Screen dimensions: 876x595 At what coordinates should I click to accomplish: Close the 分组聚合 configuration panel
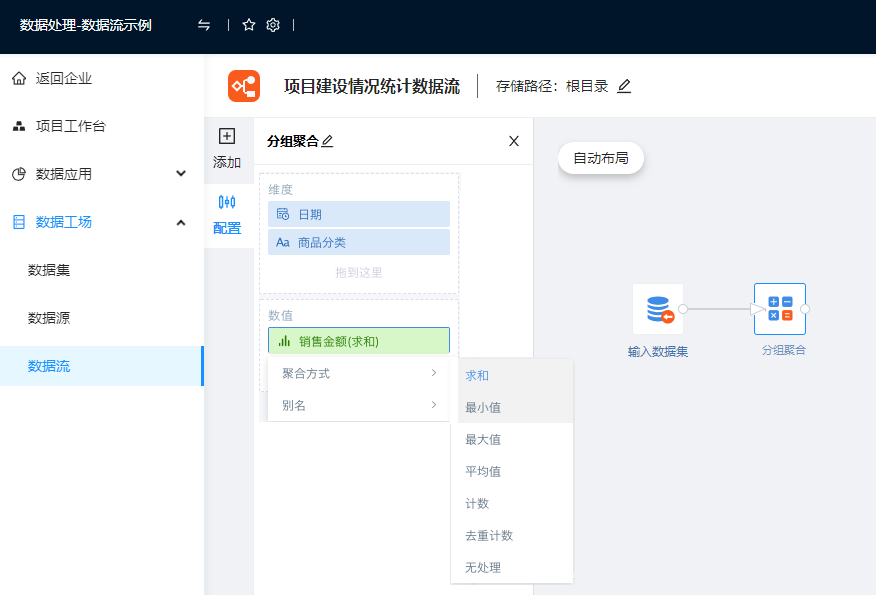[x=514, y=141]
